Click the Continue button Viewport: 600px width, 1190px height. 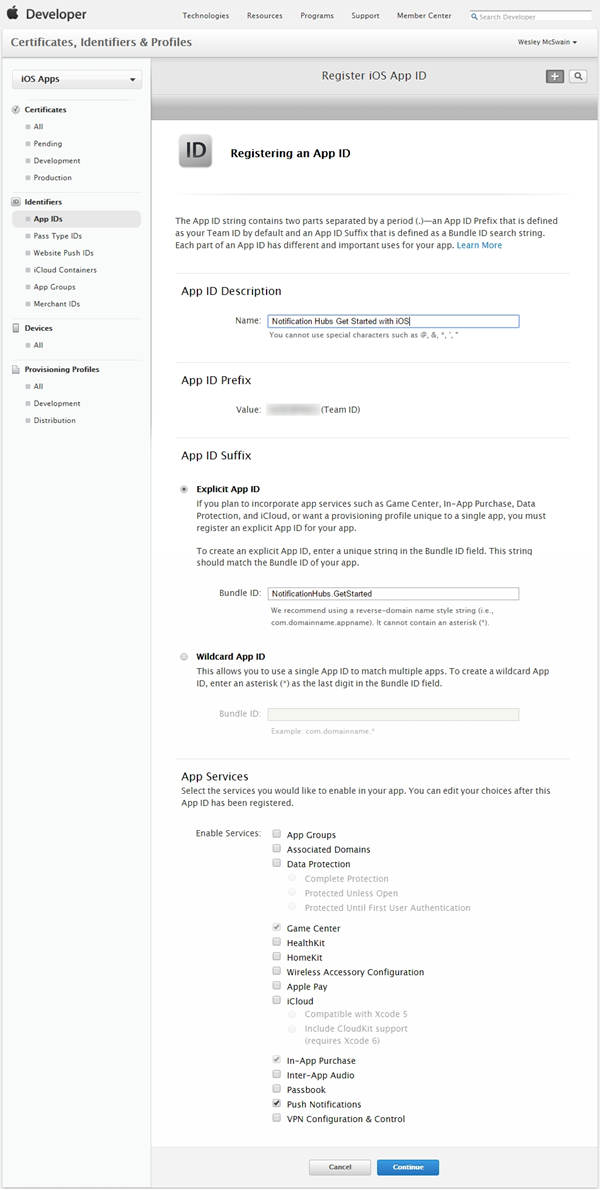[x=408, y=1167]
